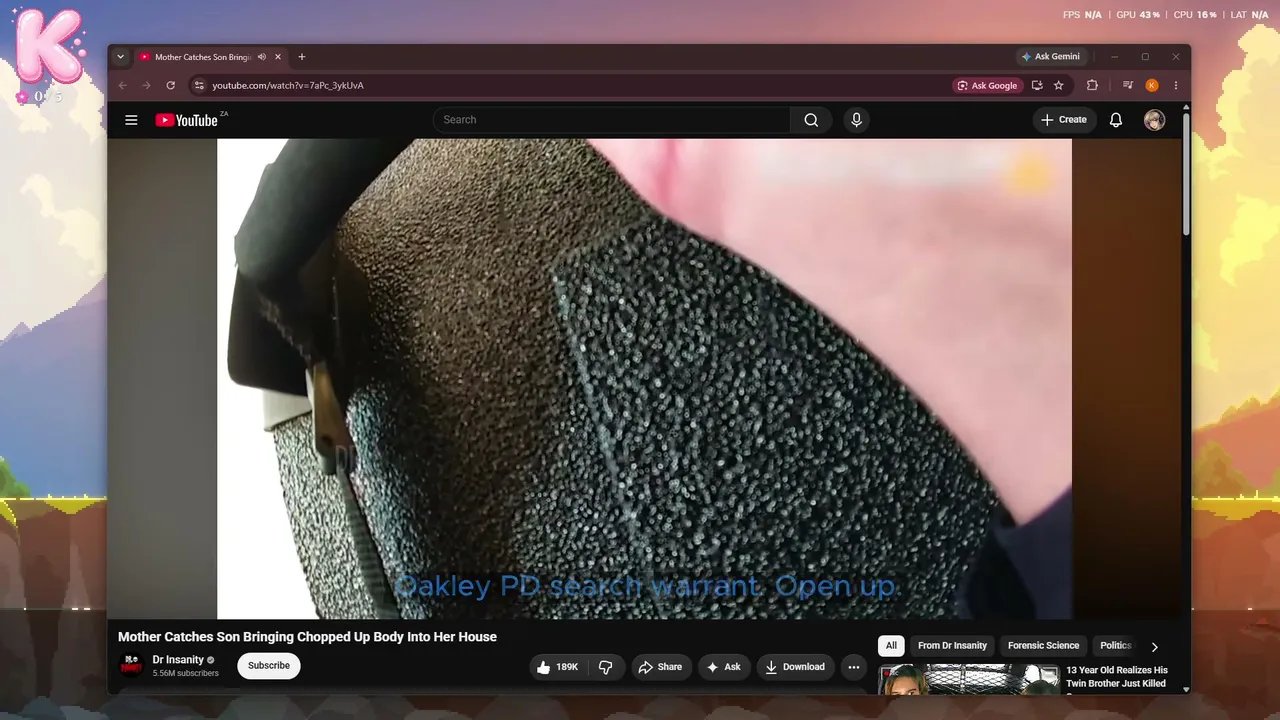This screenshot has height=720, width=1280.
Task: Open the YouTube account avatar menu
Action: click(x=1154, y=120)
